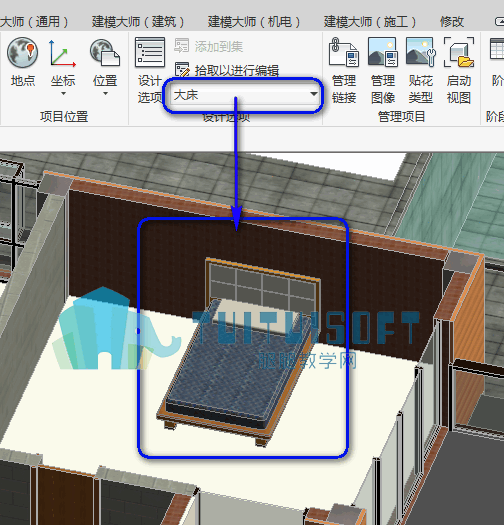Expand the 位置 dropdown arrow

105,94
